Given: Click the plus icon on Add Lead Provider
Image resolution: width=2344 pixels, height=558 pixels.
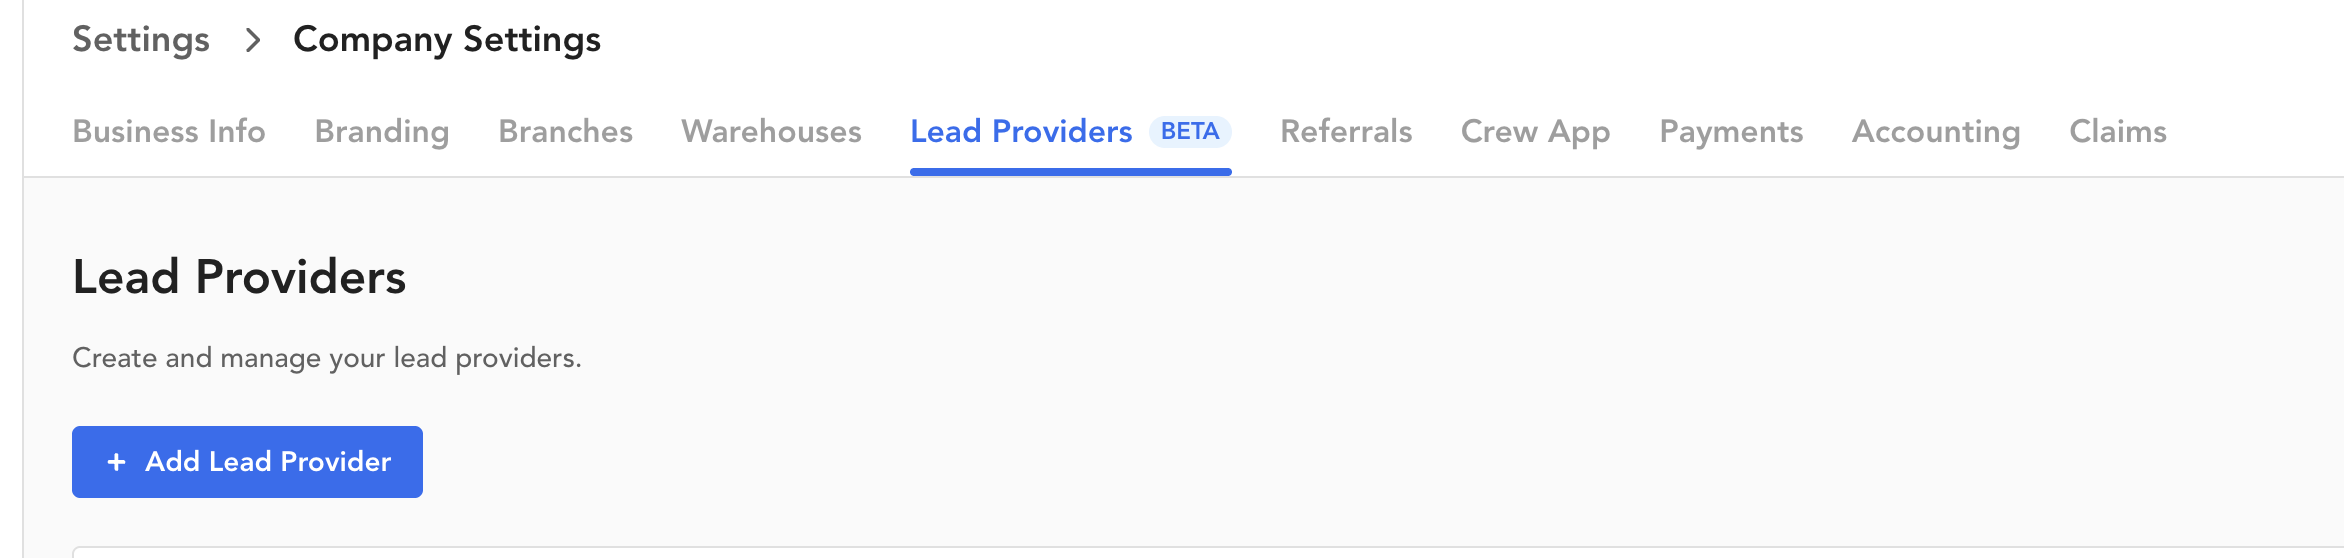Looking at the screenshot, I should [117, 462].
